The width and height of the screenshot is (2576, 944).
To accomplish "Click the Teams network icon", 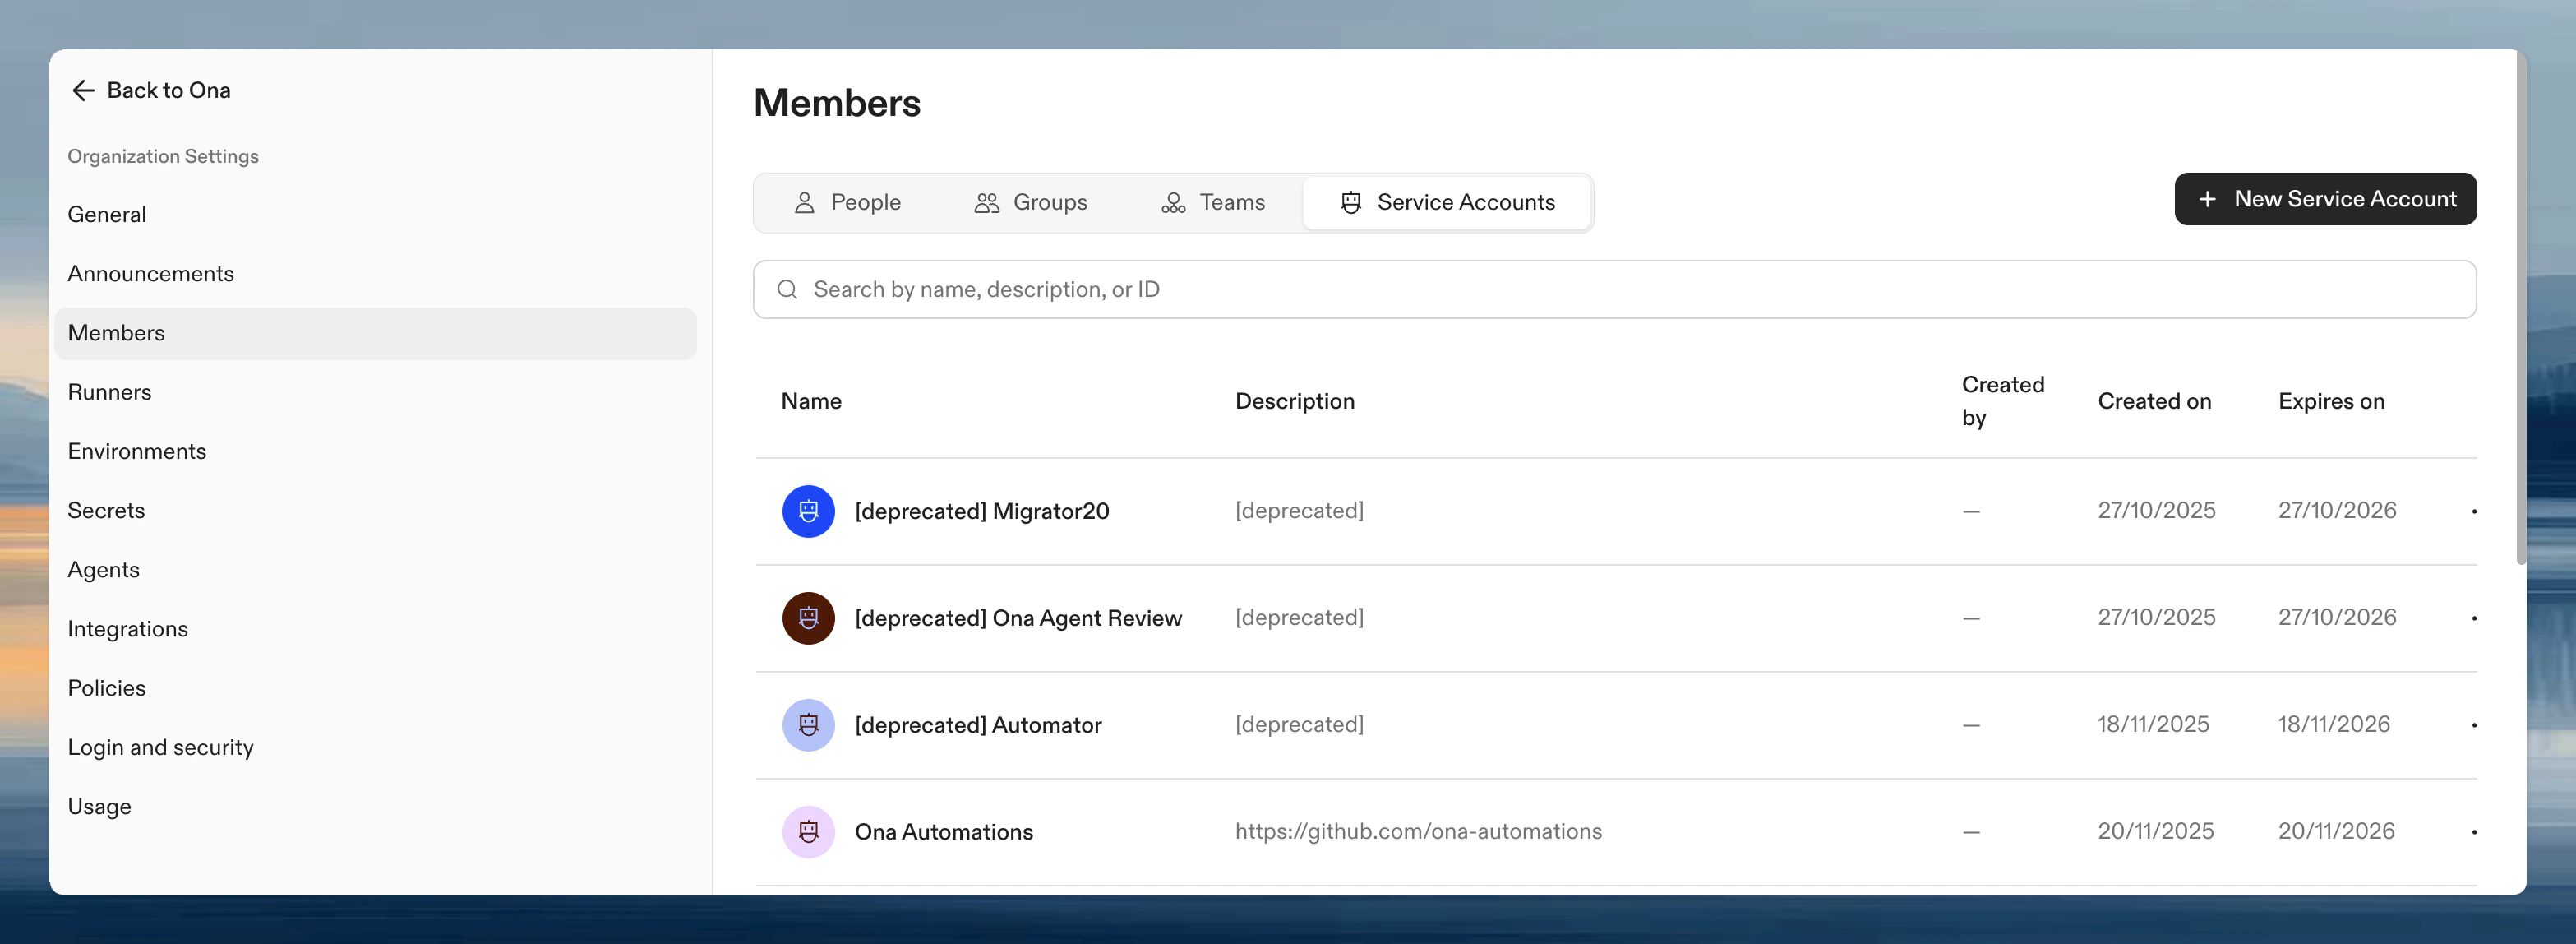I will point(1171,202).
